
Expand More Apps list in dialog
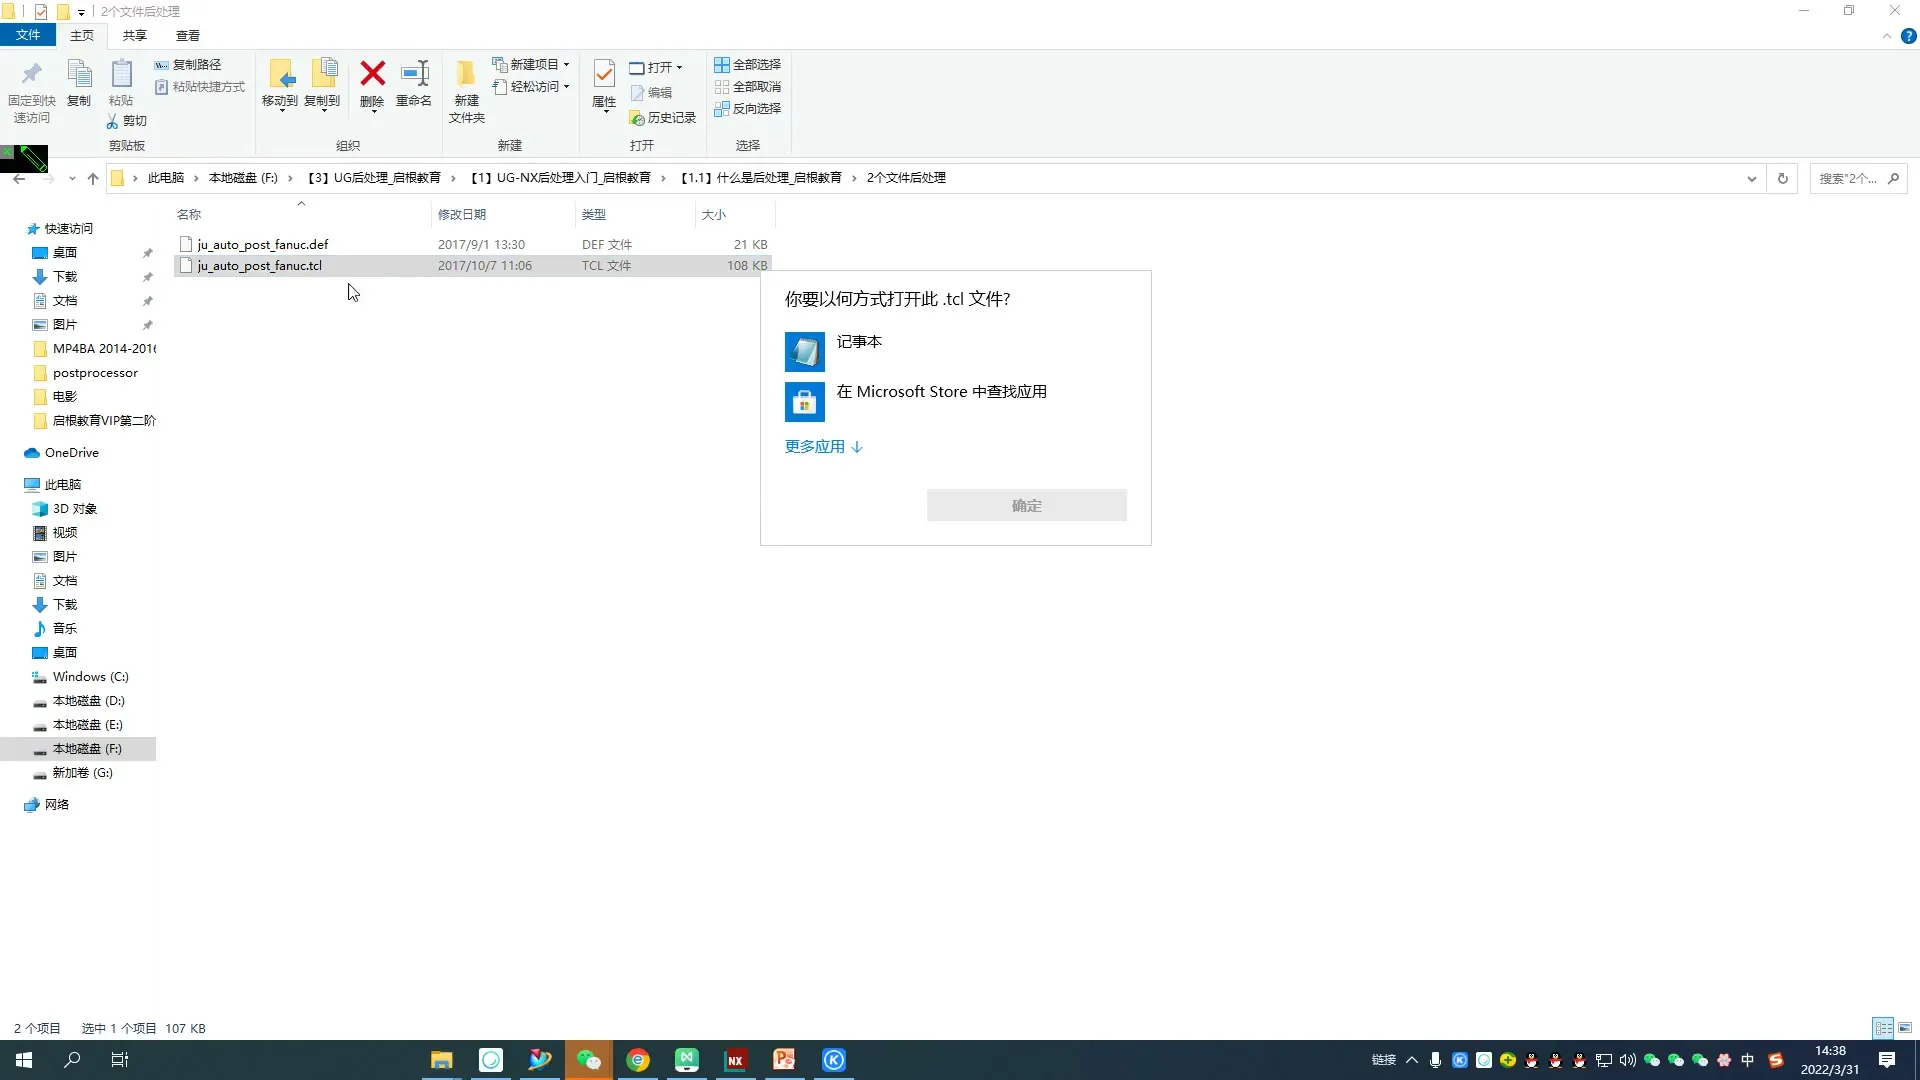coord(823,447)
